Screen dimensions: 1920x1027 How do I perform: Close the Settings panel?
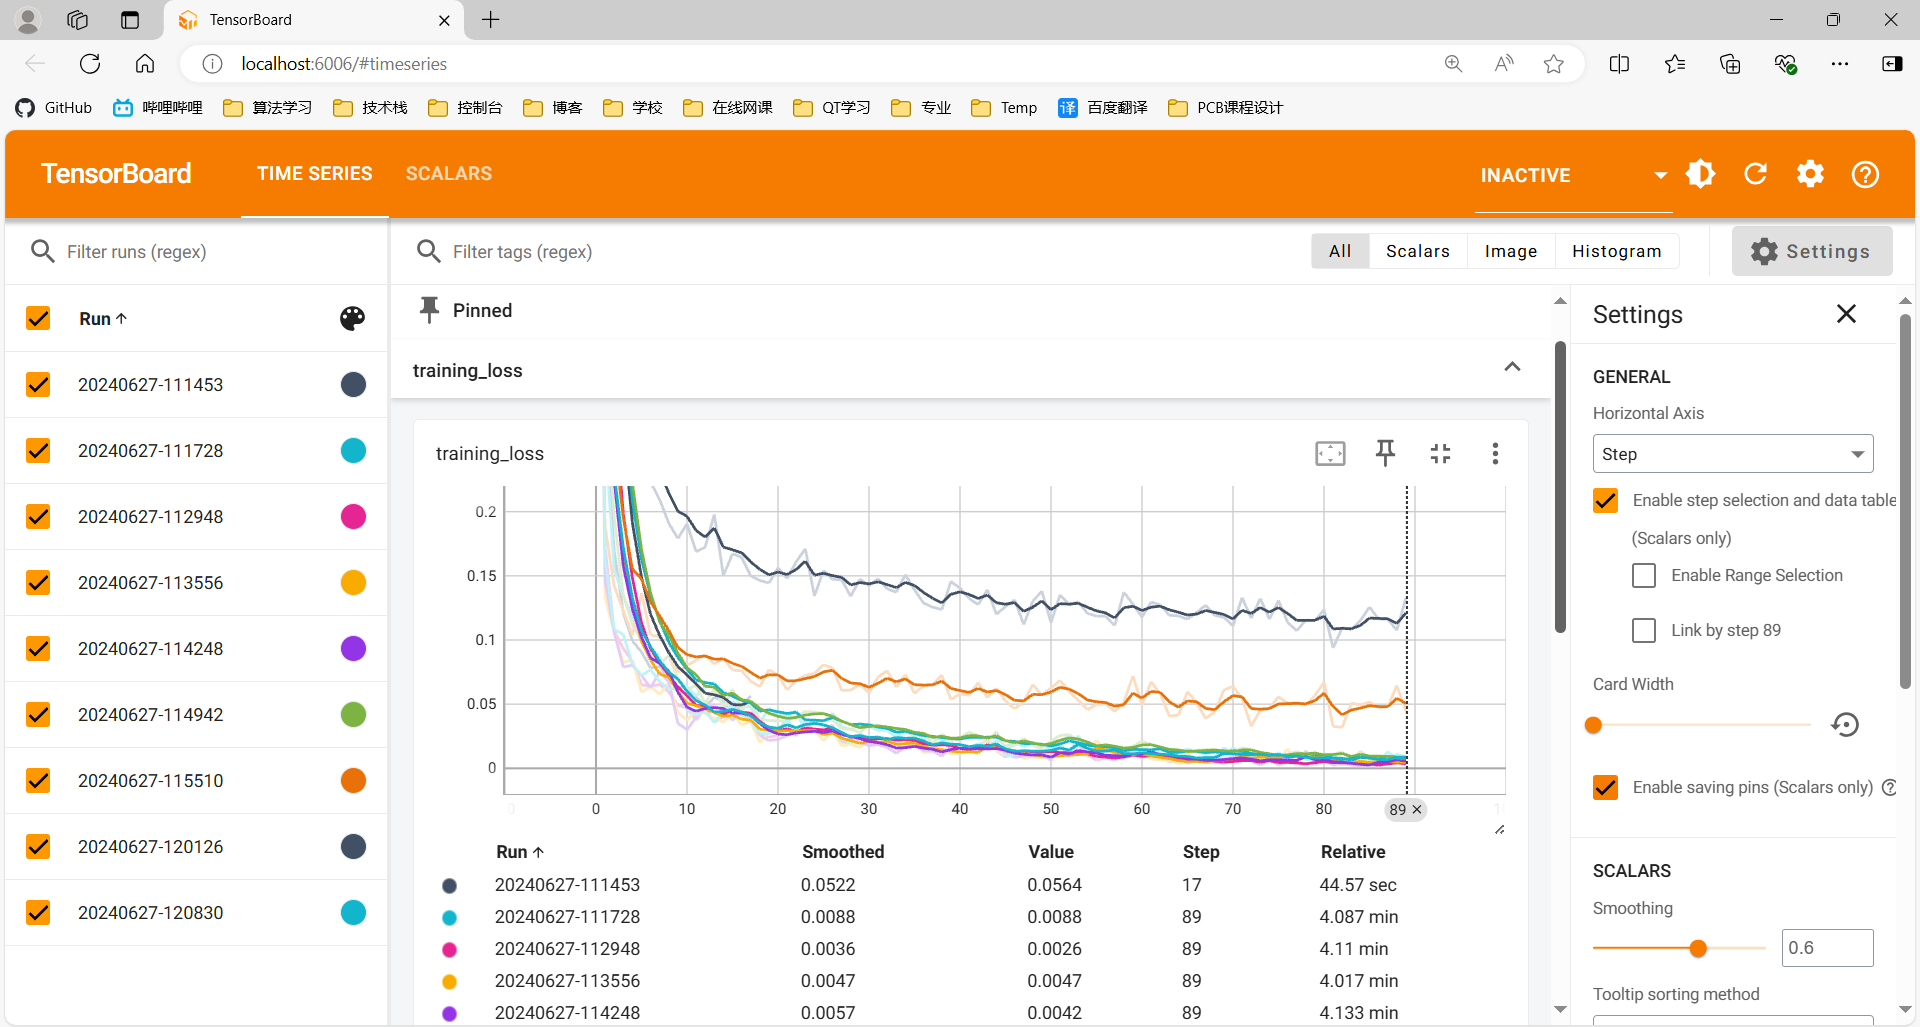click(1846, 314)
